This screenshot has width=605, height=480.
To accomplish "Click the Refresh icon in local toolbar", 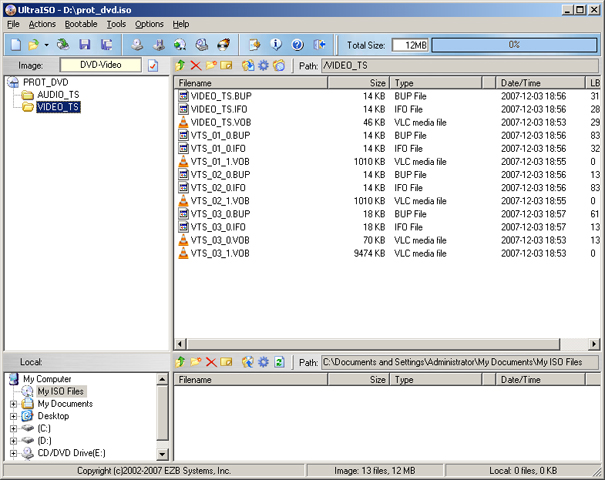I will pyautogui.click(x=279, y=362).
